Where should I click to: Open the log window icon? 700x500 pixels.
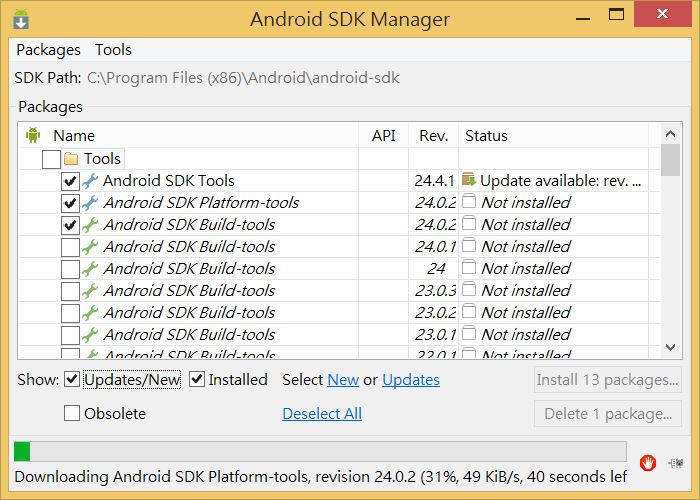click(x=678, y=462)
